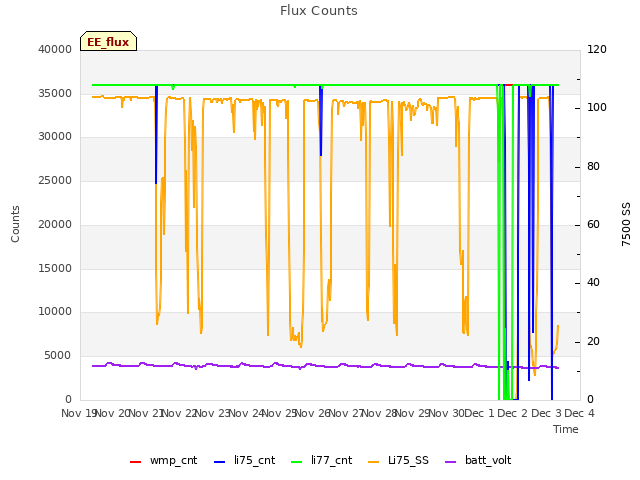Click the Dec 3 date label
The height and width of the screenshot is (480, 640).
(x=547, y=413)
